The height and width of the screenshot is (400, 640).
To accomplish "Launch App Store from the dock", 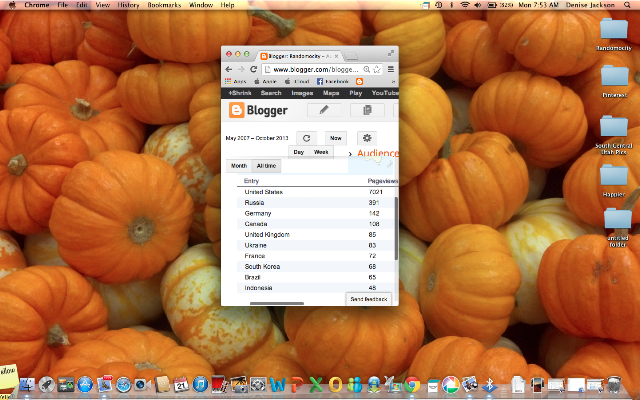I will coord(85,384).
